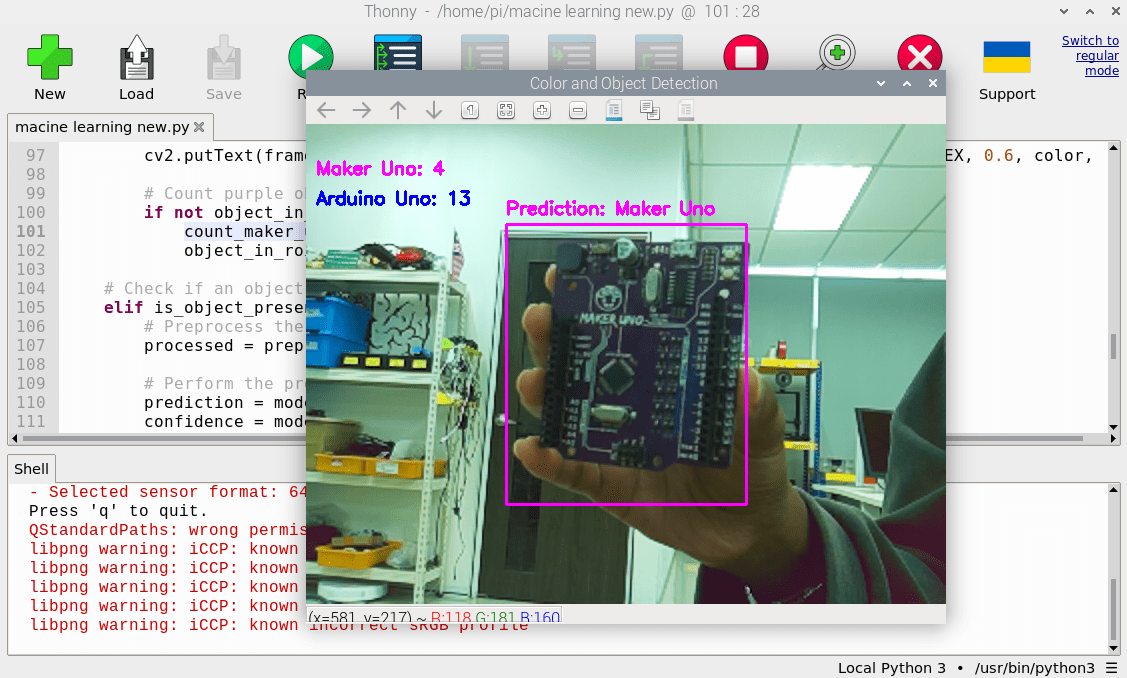The image size is (1127, 678).
Task: Click Switch to regular mode link
Action: [1090, 56]
